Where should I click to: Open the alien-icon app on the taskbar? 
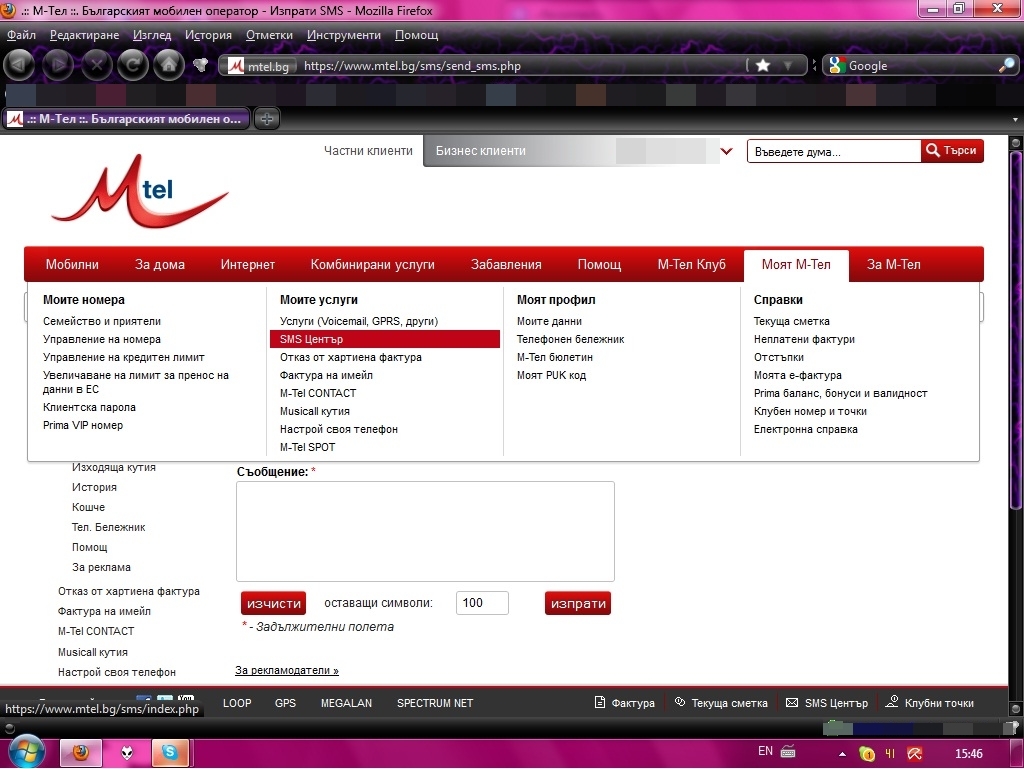tap(127, 753)
